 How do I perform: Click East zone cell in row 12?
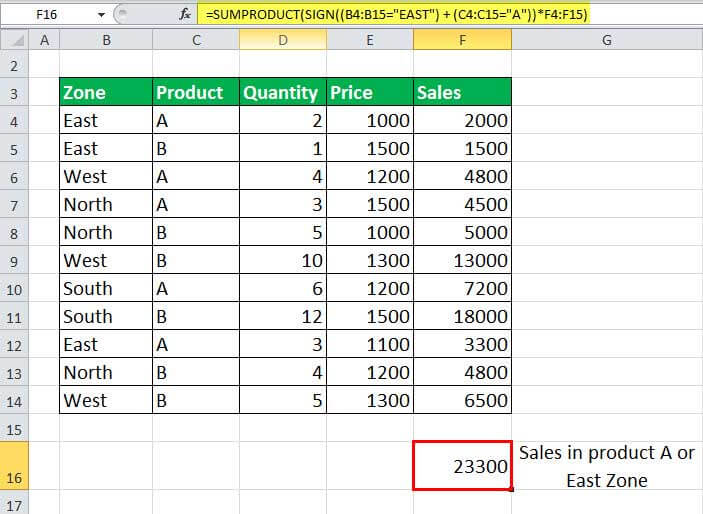click(x=106, y=344)
